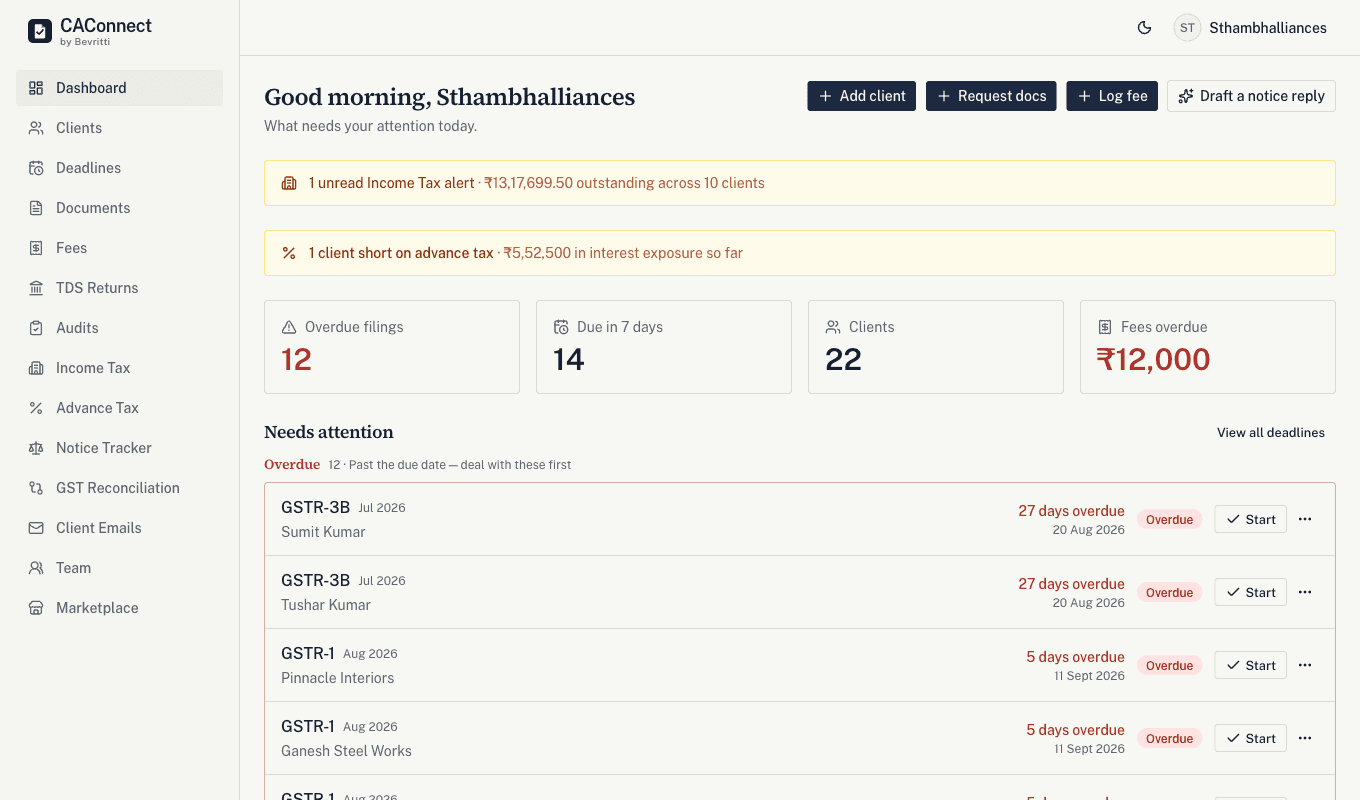Open more options for Tushar Kumar GSTR-3B
Viewport: 1360px width, 800px height.
[1305, 592]
